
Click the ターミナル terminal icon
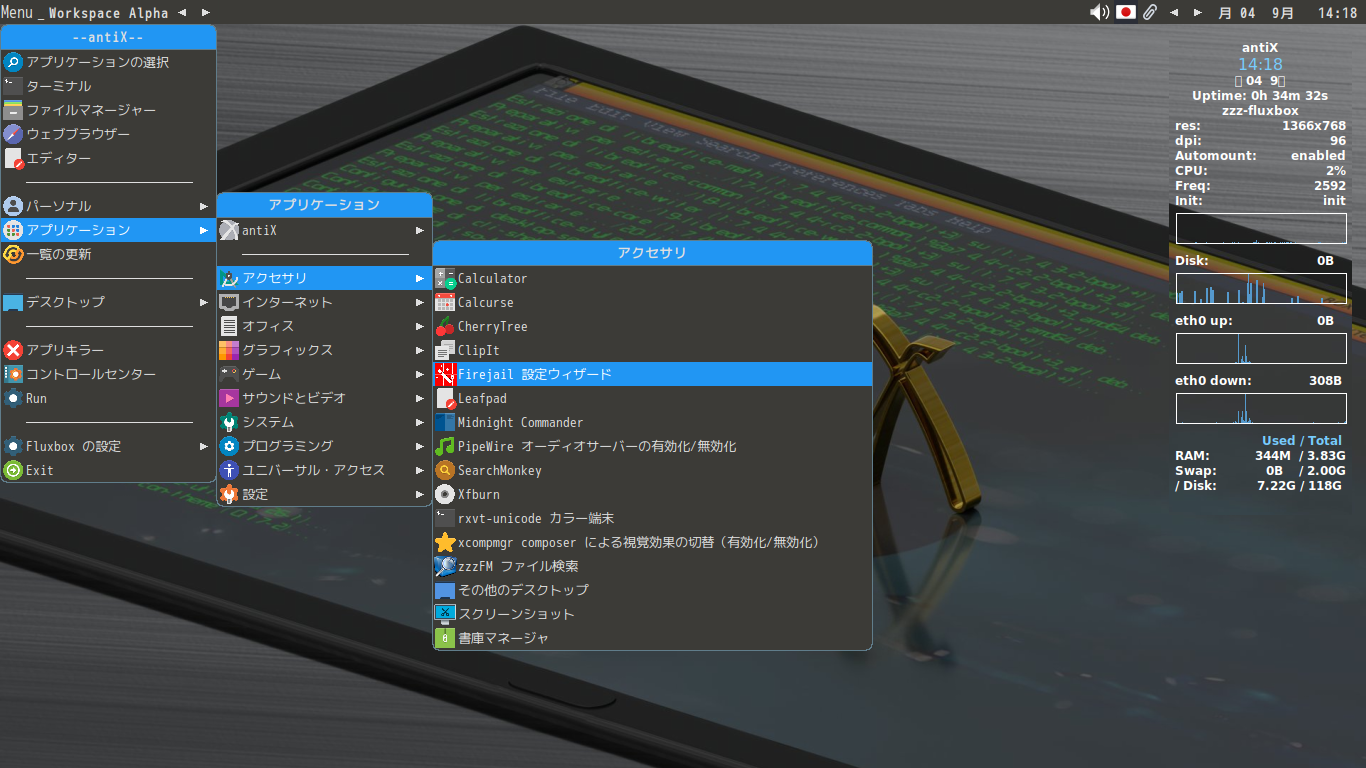13,86
